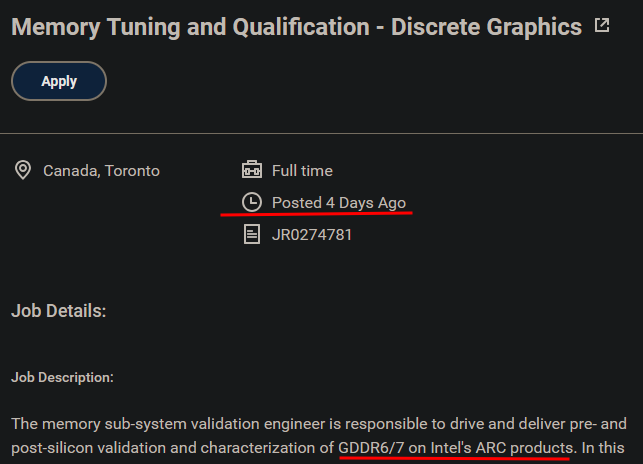
Task: Click the document icon beside JR0274781
Action: pyautogui.click(x=252, y=235)
